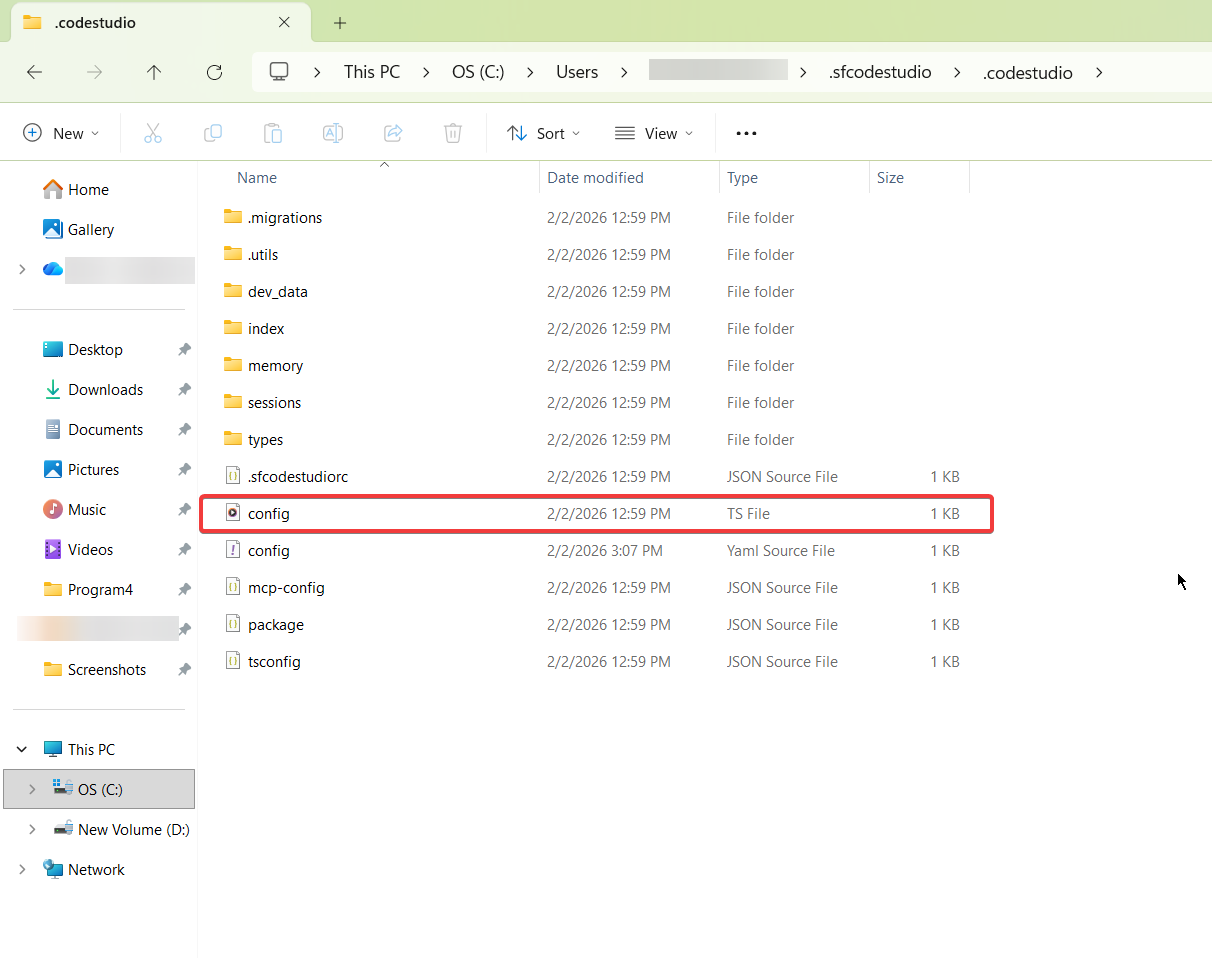
Task: Select the config TS File icon
Action: 233,514
